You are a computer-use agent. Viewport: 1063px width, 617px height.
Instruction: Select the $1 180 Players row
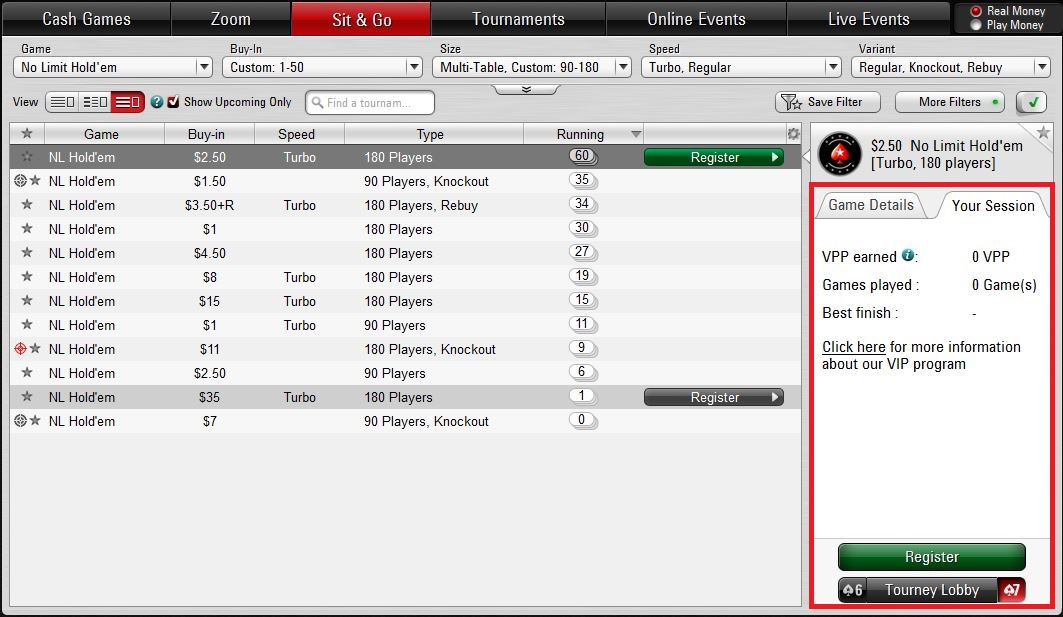405,229
